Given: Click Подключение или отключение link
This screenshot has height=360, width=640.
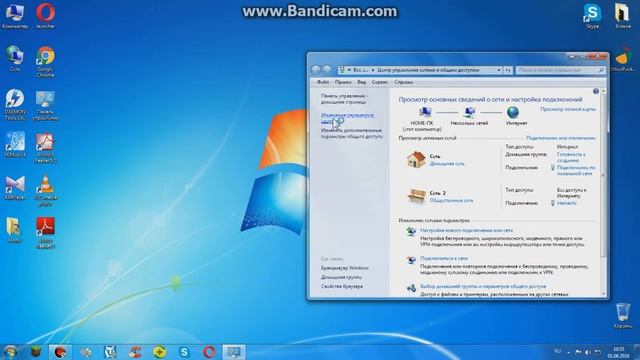Looking at the screenshot, I should pos(560,138).
